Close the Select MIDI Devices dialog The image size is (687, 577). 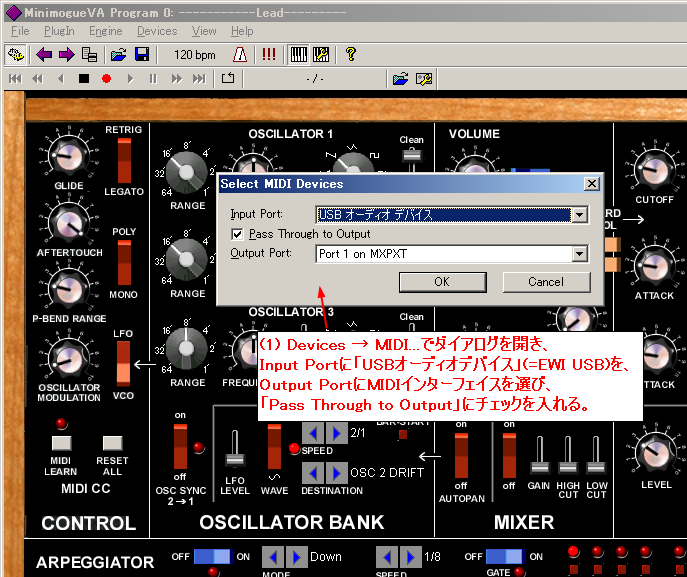tap(591, 184)
